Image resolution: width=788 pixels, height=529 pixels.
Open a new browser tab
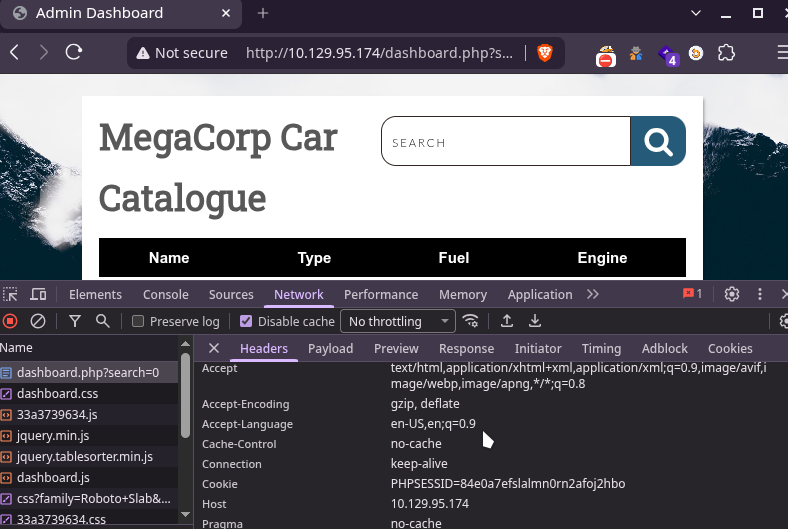pos(263,13)
